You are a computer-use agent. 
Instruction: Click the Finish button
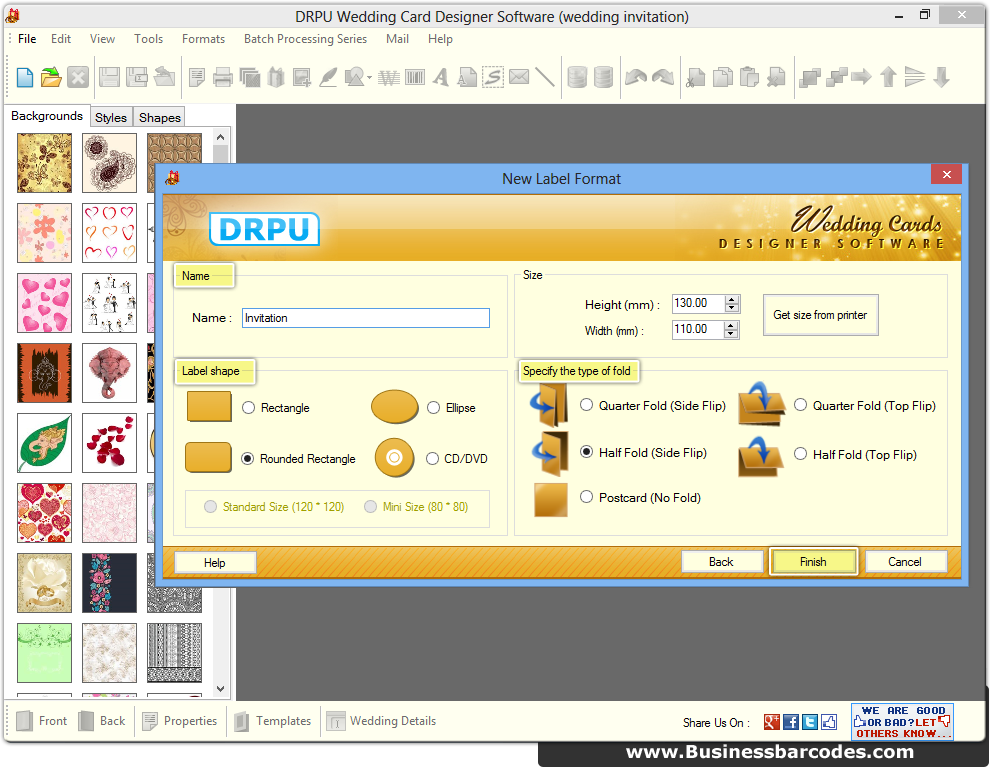coord(813,562)
